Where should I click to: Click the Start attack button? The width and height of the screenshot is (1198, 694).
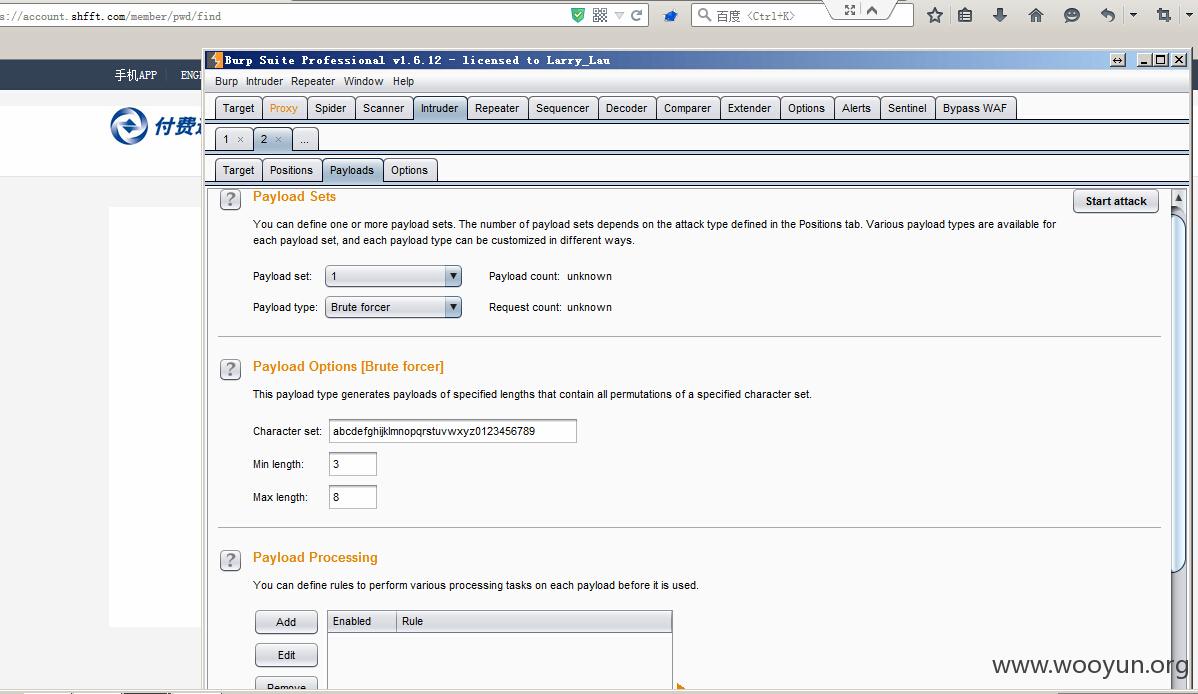coord(1115,201)
